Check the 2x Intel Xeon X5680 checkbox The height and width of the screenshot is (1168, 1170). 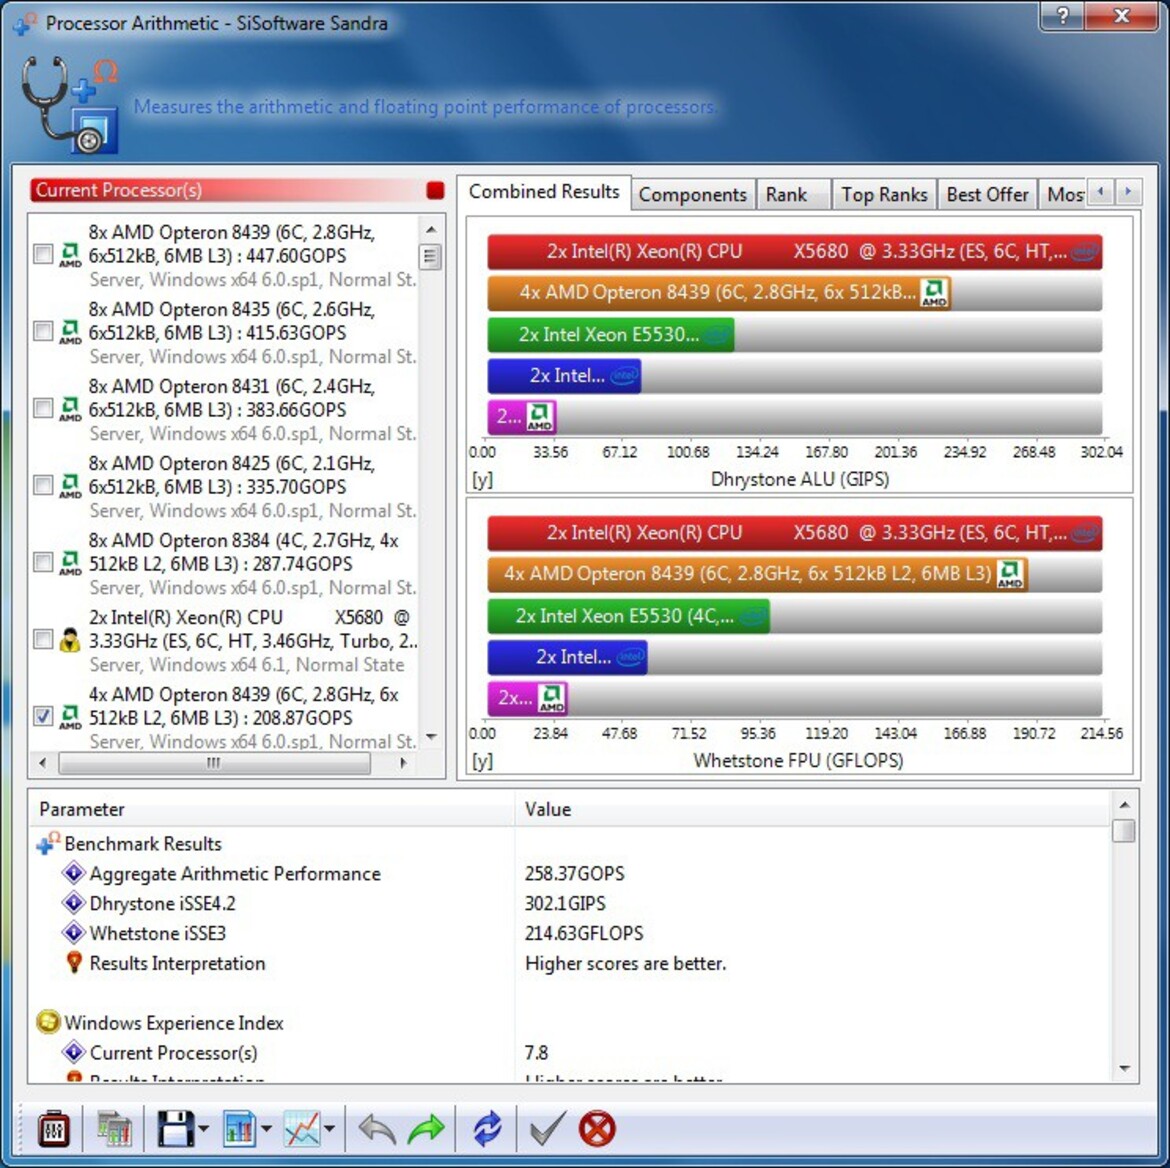click(43, 640)
